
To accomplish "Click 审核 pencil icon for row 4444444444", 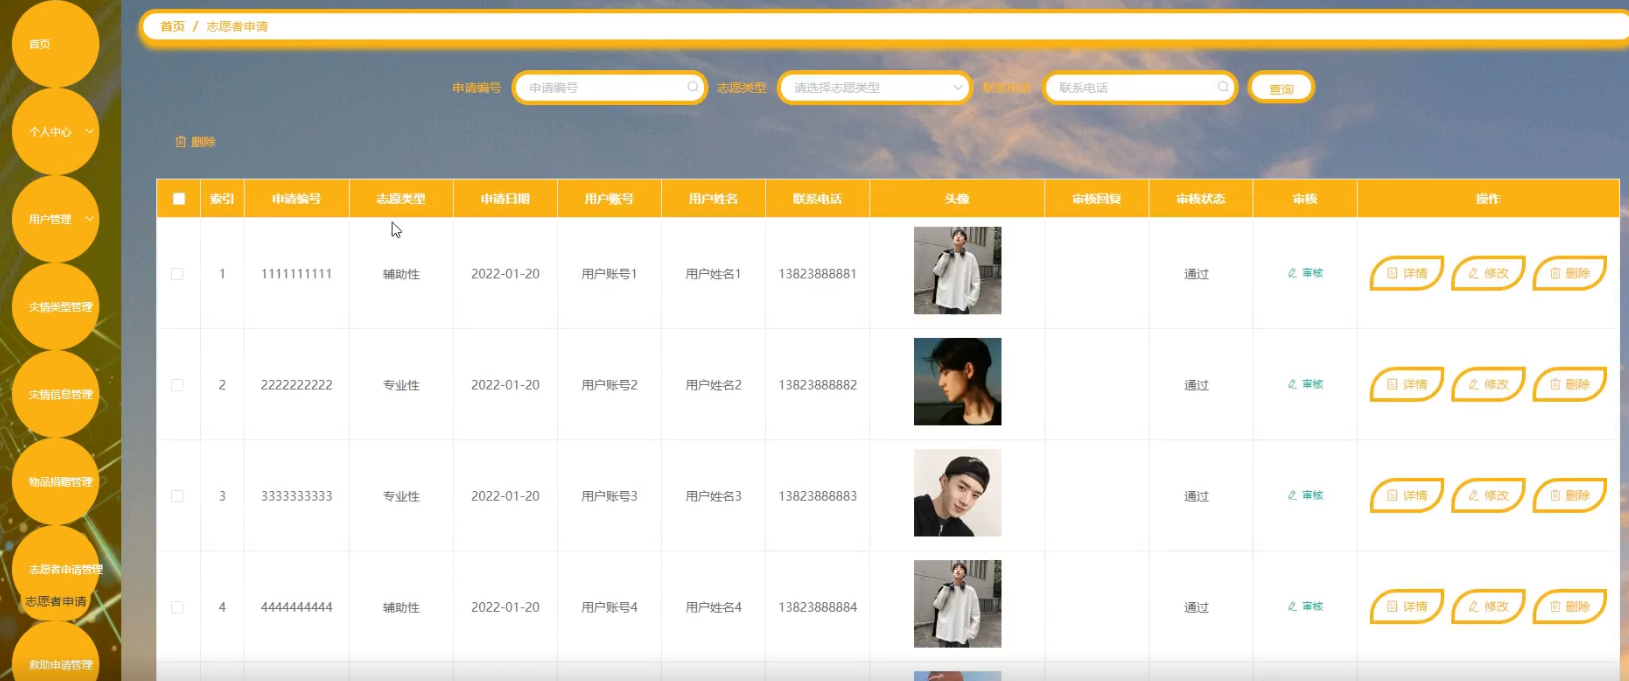I will click(1292, 606).
